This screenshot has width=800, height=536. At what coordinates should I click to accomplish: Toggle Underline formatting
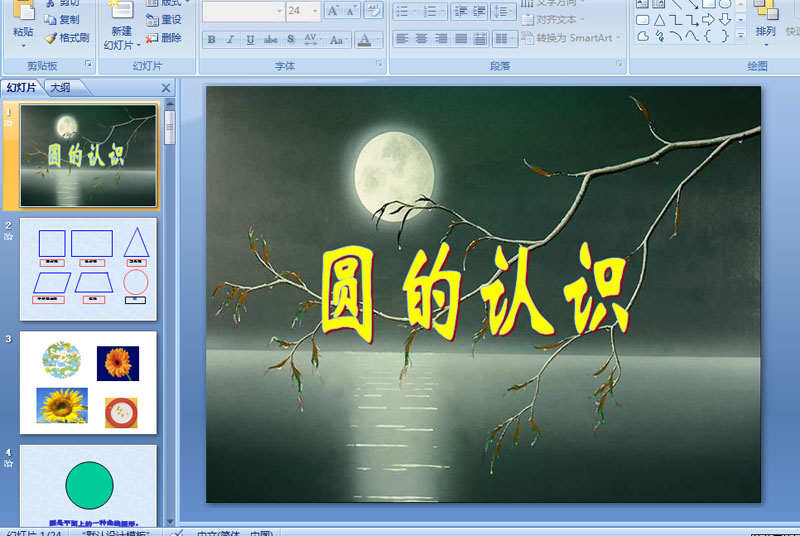tap(250, 39)
